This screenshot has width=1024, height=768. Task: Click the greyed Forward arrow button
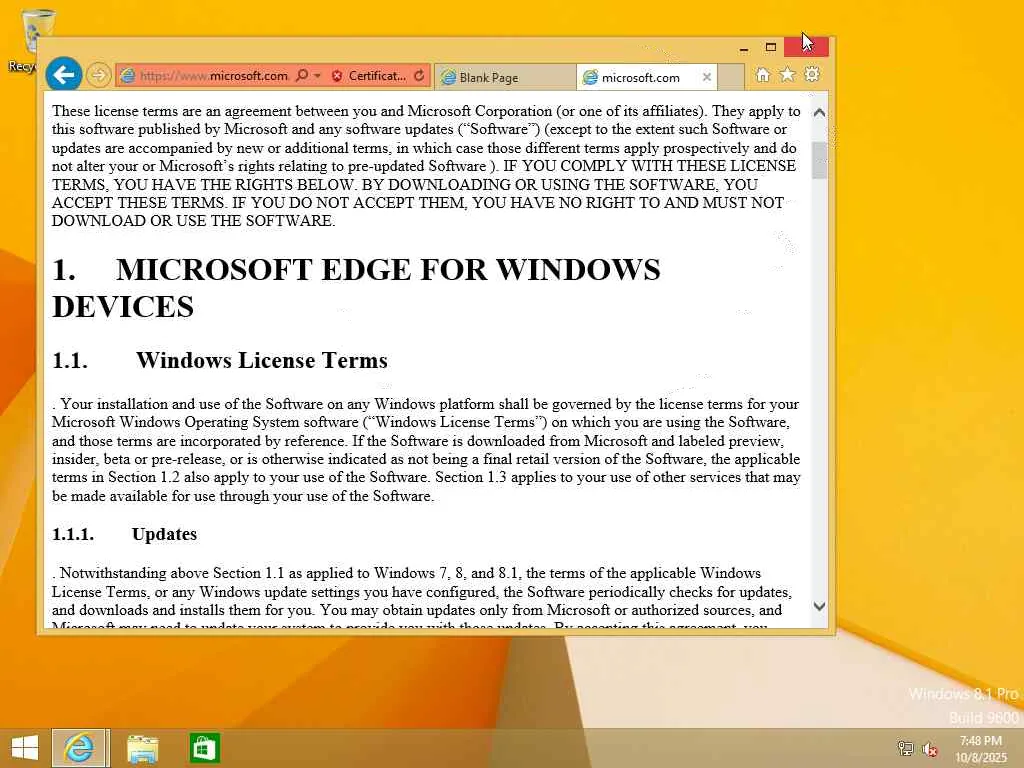coord(99,75)
